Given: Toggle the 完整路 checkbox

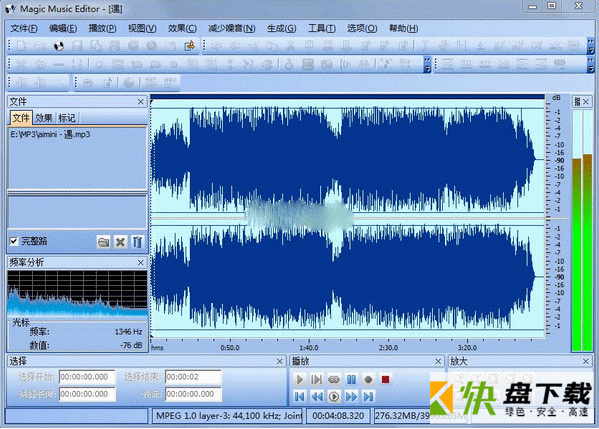Looking at the screenshot, I should (x=14, y=241).
